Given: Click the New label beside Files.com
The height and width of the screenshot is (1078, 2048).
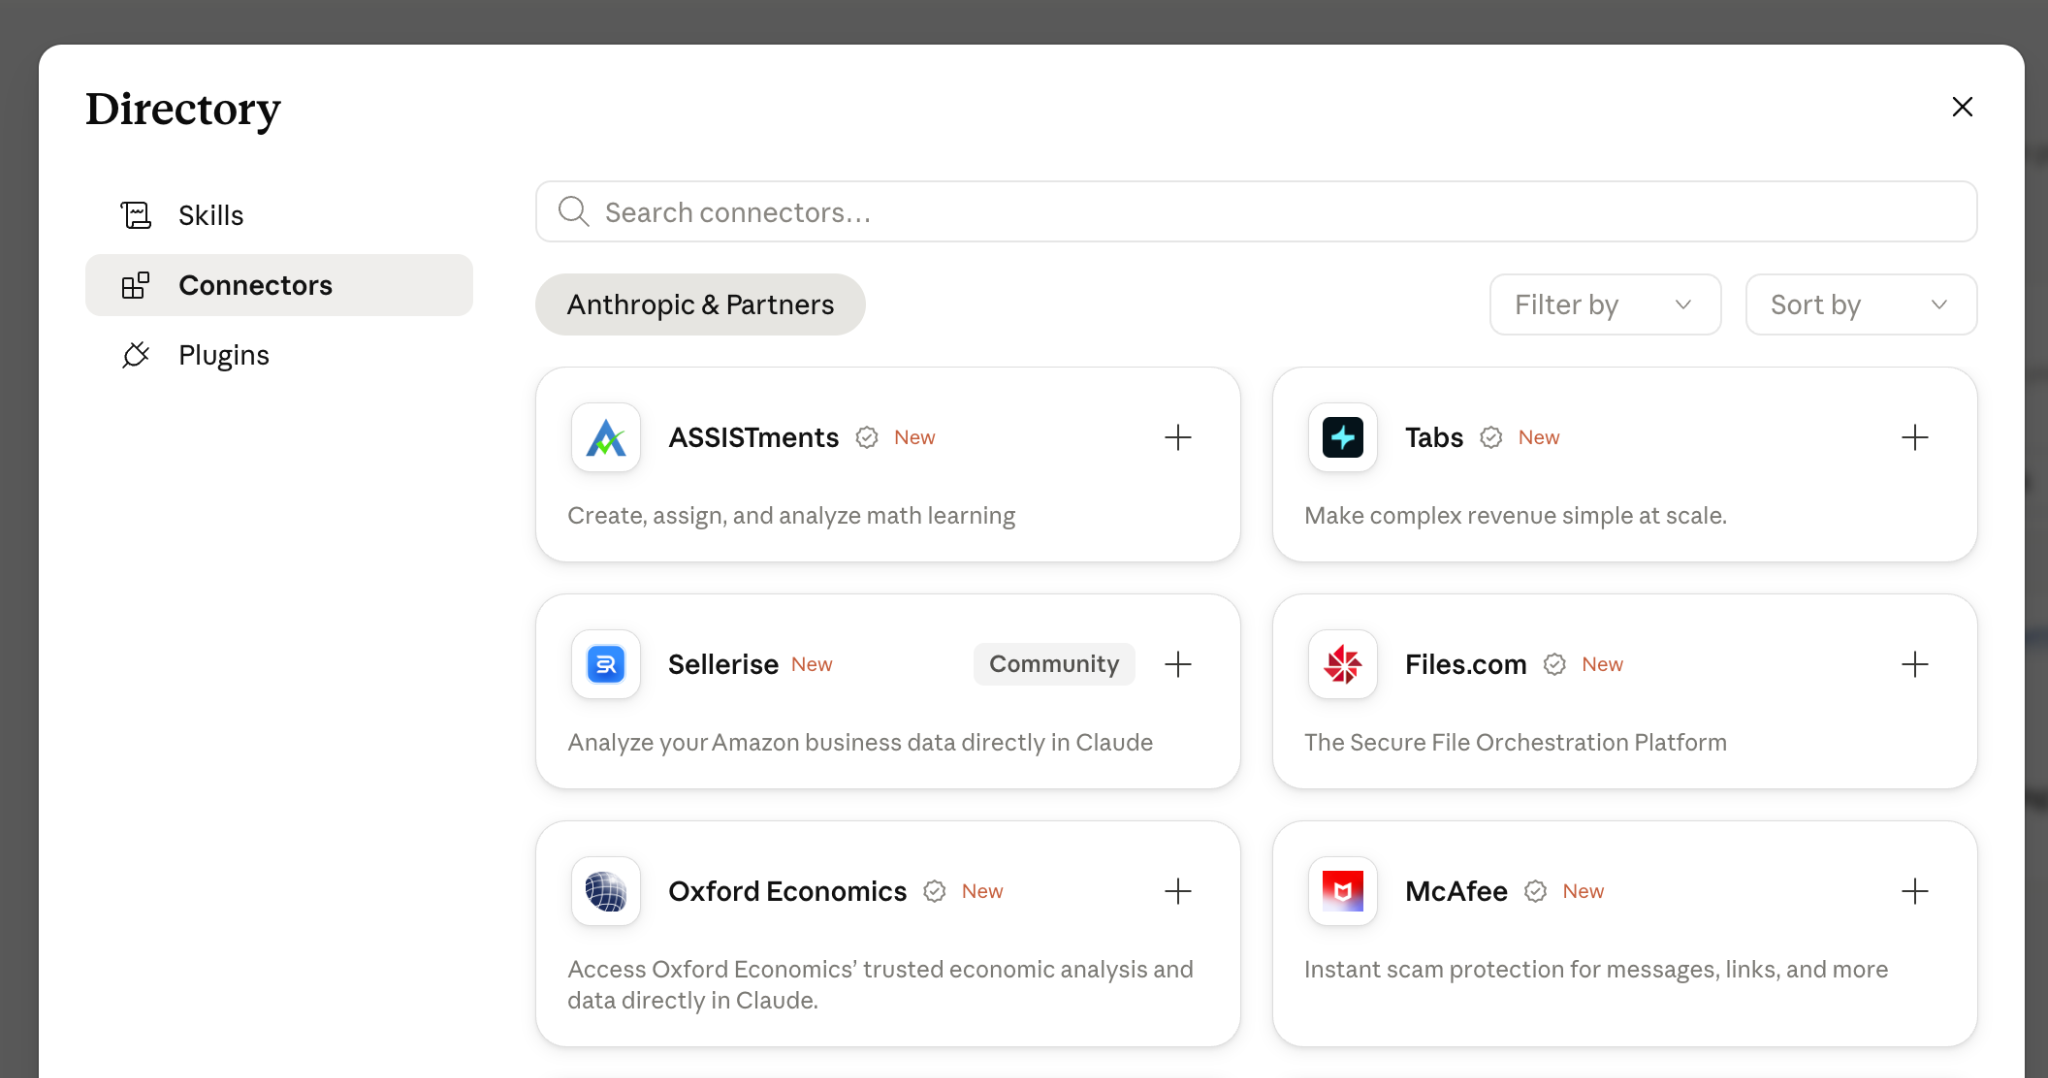Looking at the screenshot, I should coord(1603,664).
